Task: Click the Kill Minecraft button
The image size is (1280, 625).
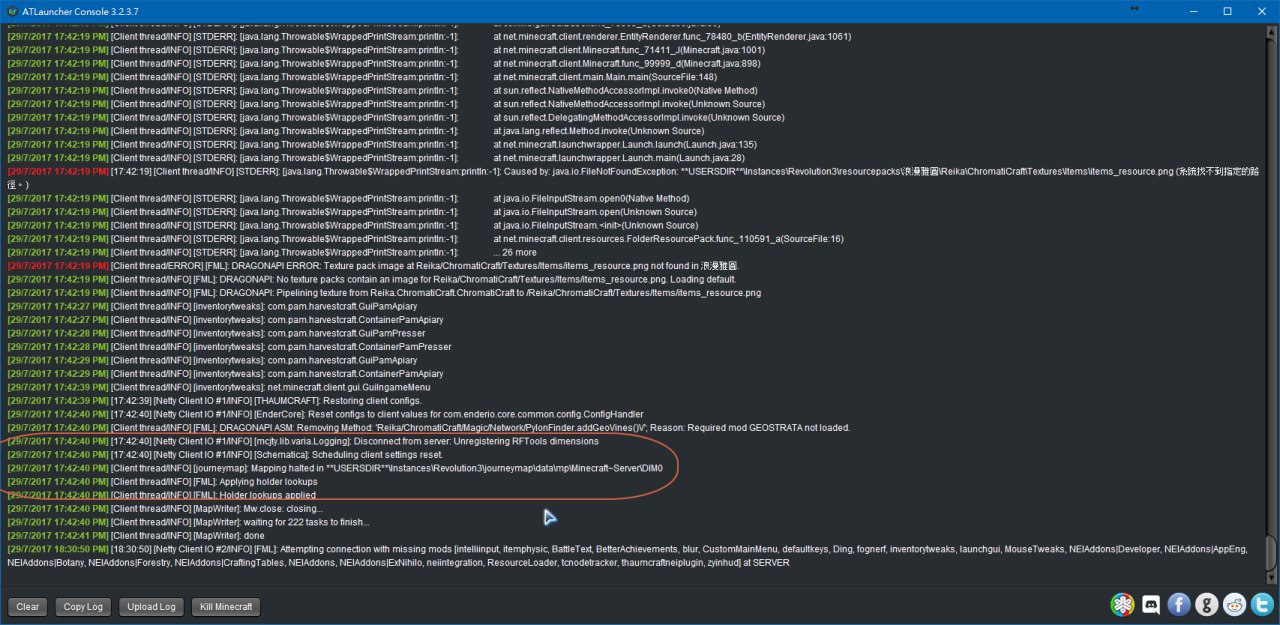Action: [226, 607]
